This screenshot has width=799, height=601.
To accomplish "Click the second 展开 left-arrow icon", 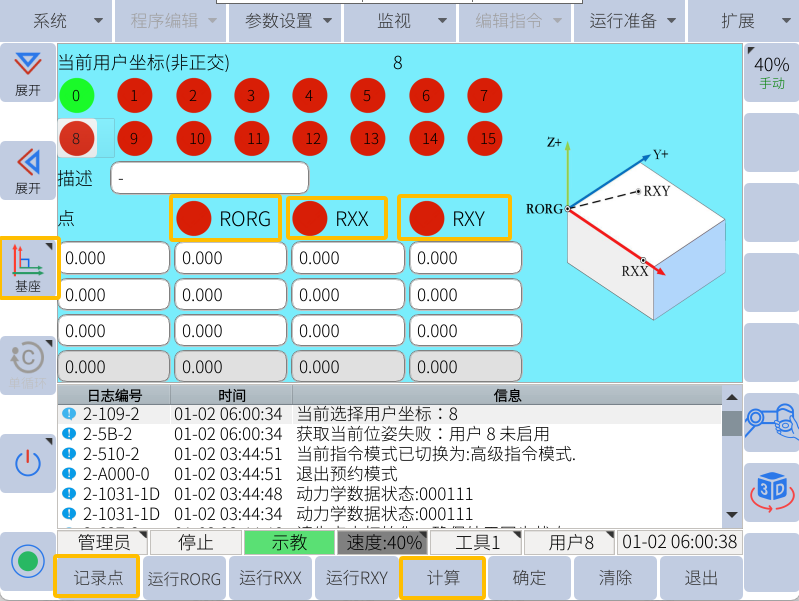I will pos(28,170).
